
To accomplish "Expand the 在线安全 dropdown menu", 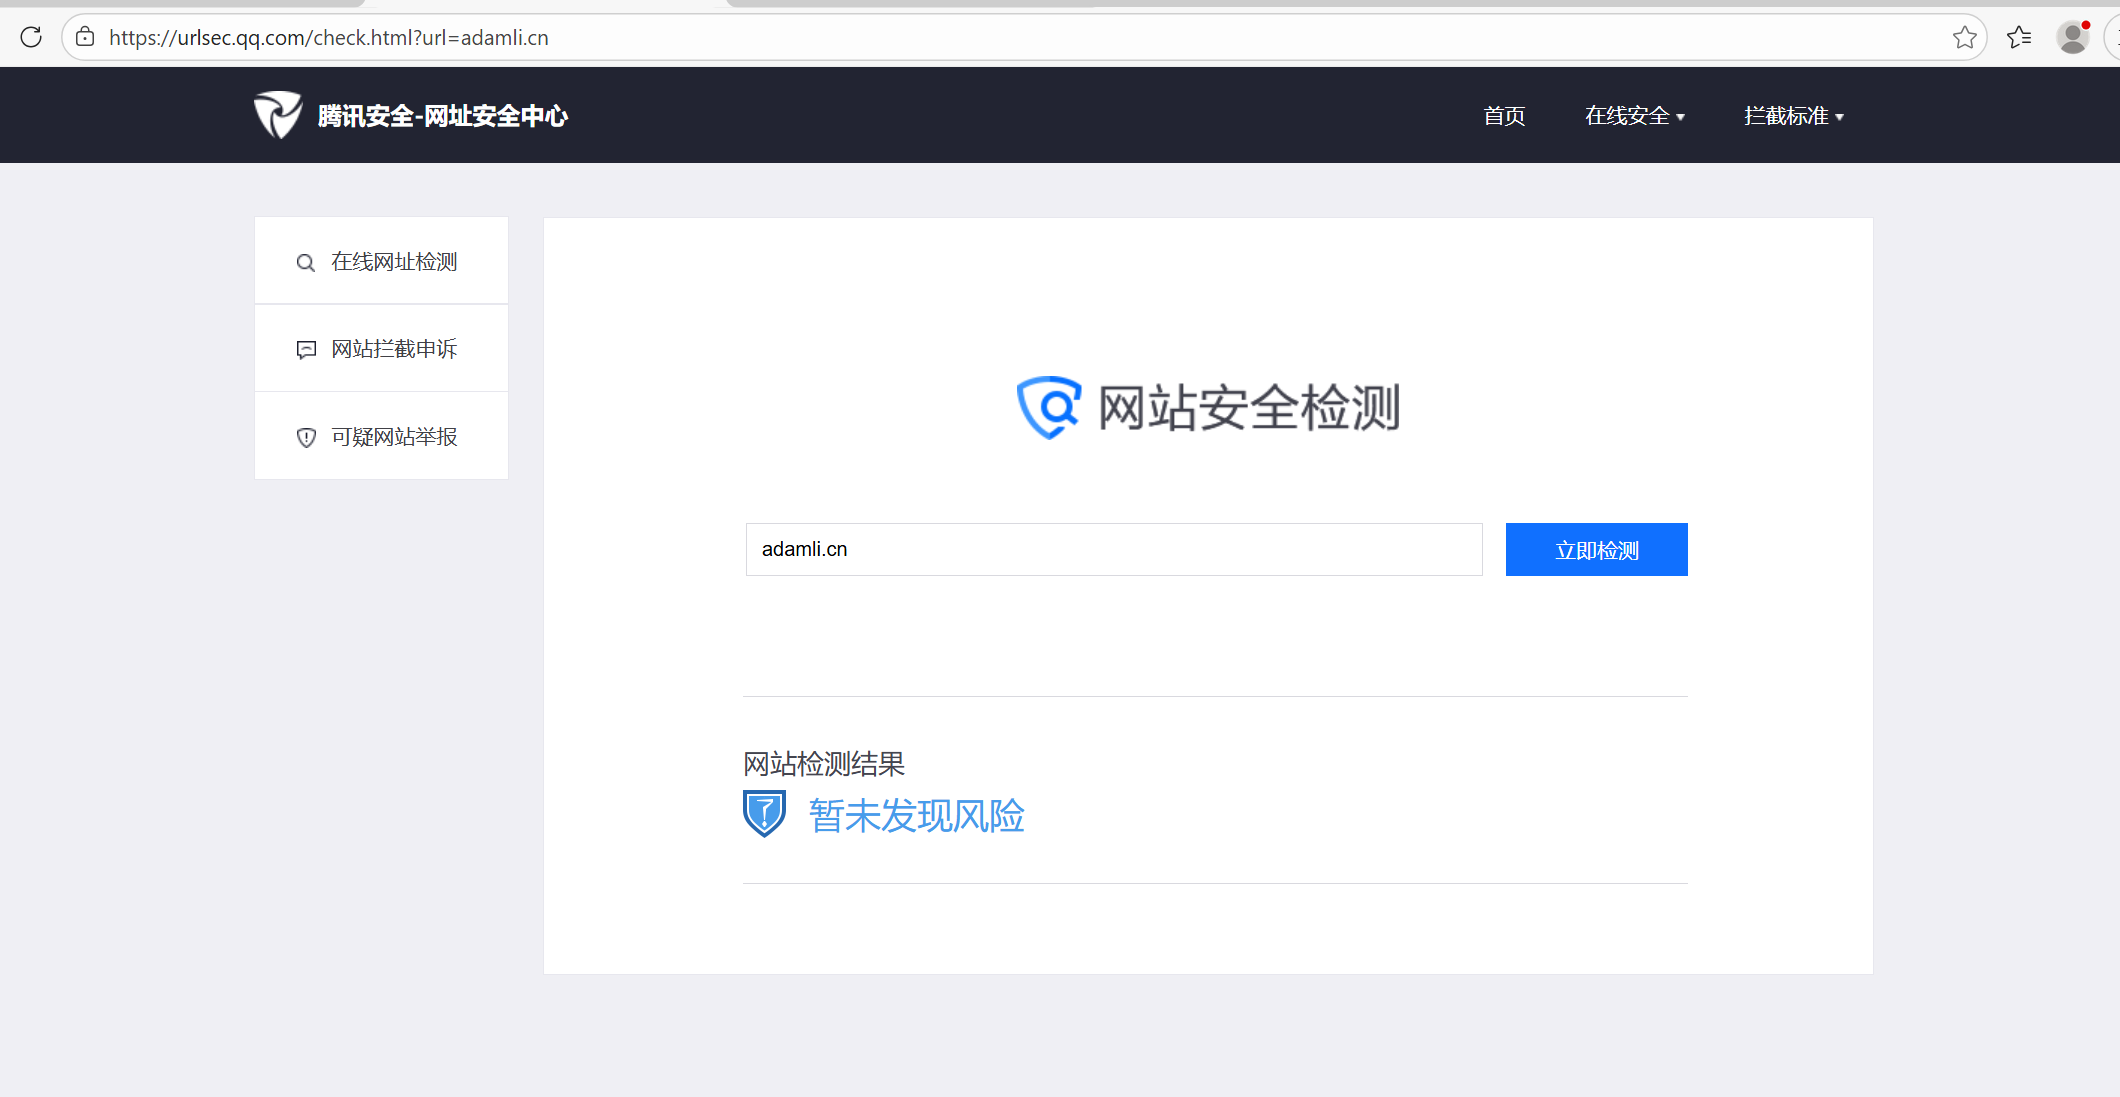I will pos(1634,116).
